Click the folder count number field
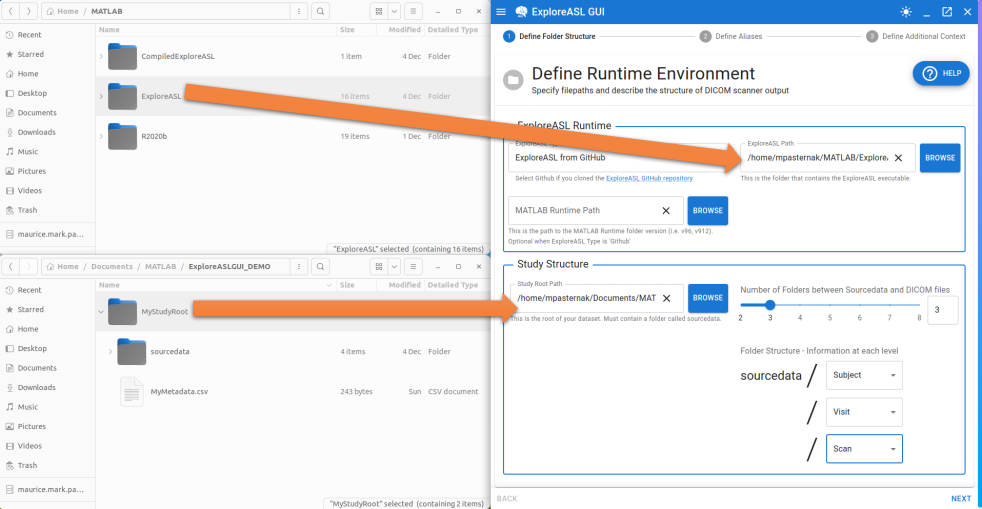Image resolution: width=982 pixels, height=509 pixels. tap(943, 310)
